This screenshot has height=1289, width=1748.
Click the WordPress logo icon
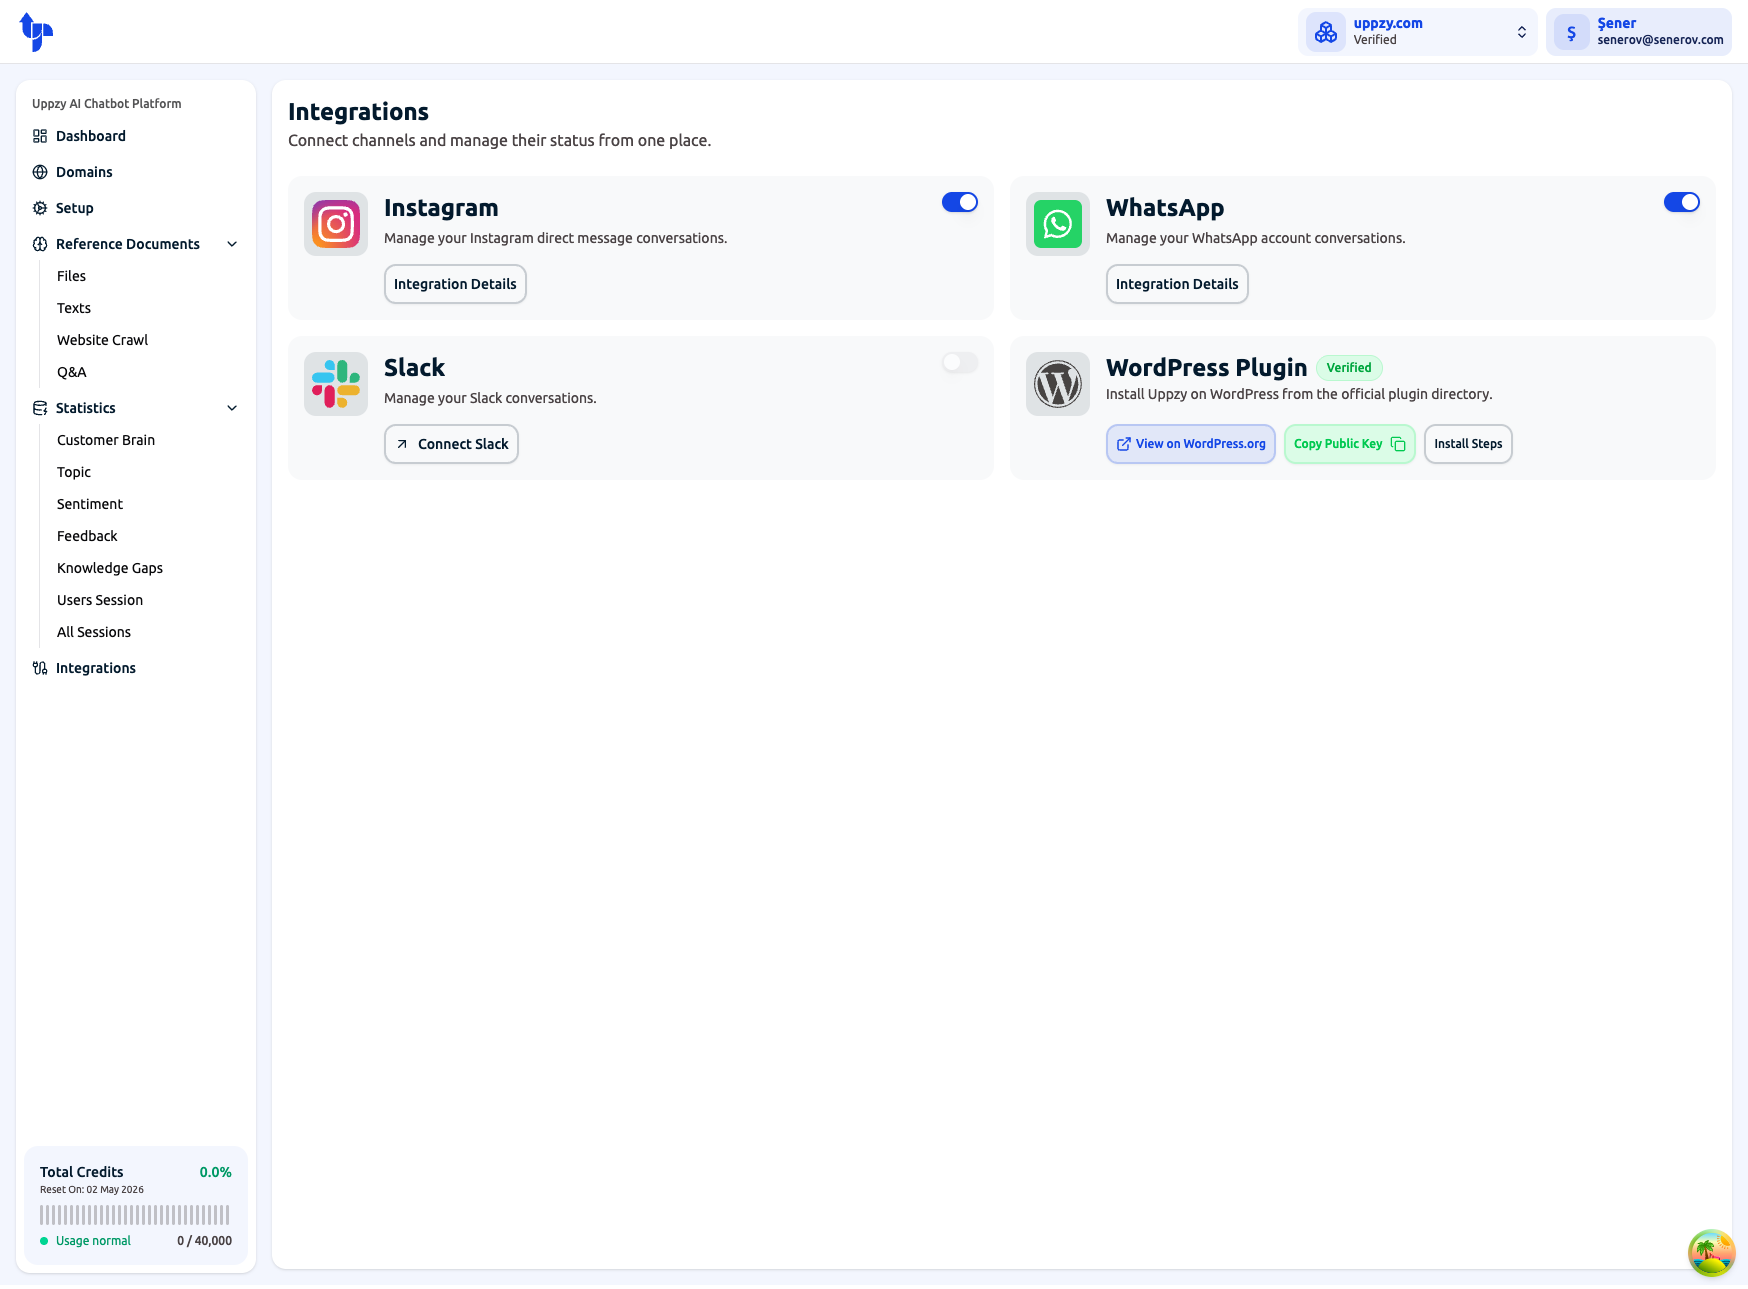(1058, 384)
